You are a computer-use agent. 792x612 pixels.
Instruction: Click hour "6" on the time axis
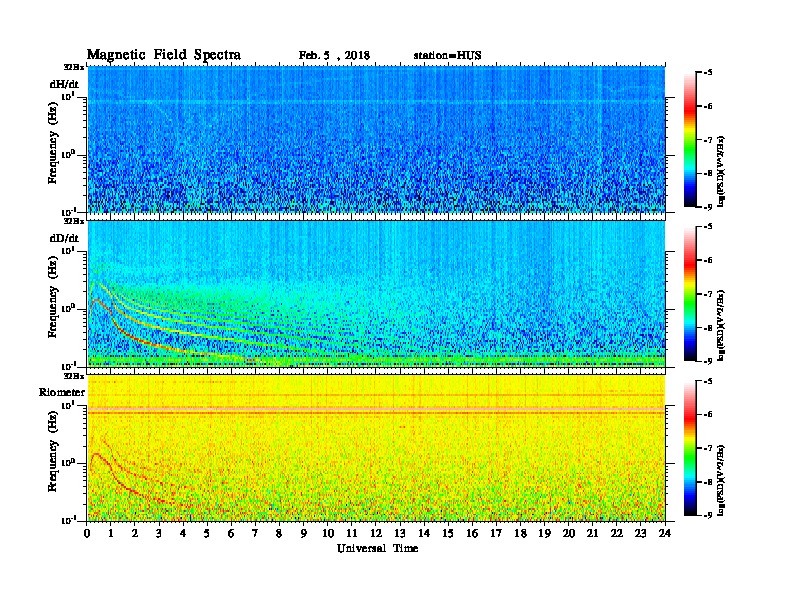click(231, 534)
